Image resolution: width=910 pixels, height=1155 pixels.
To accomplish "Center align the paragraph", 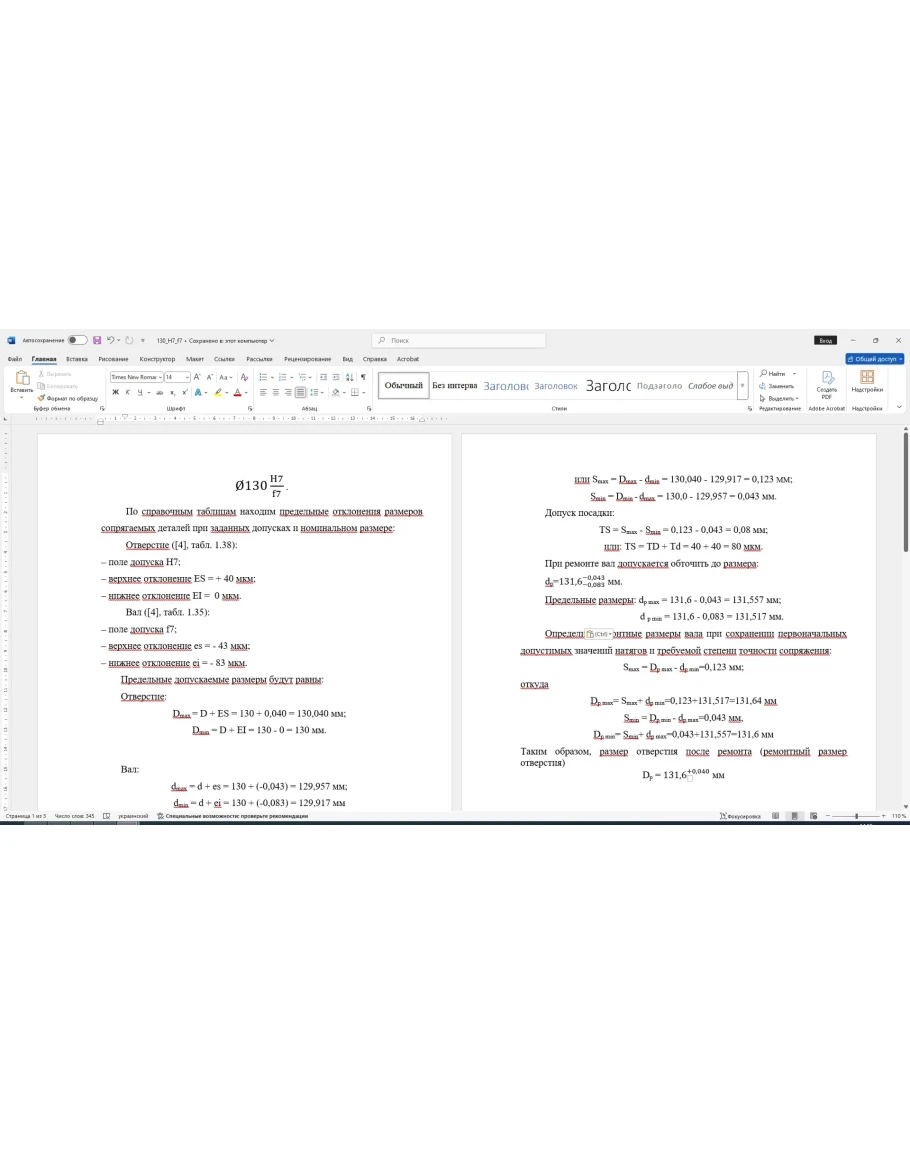I will pyautogui.click(x=276, y=392).
